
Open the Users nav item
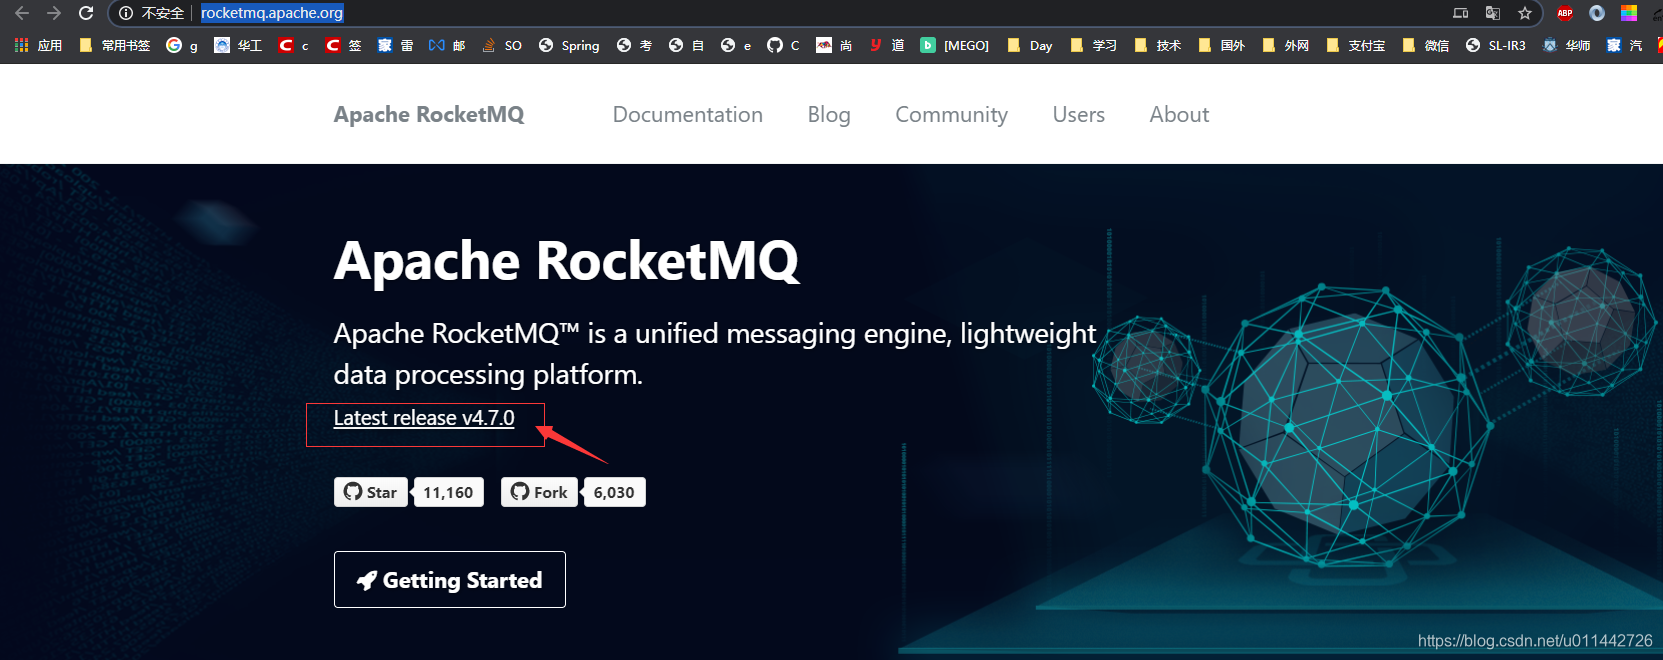1079,114
